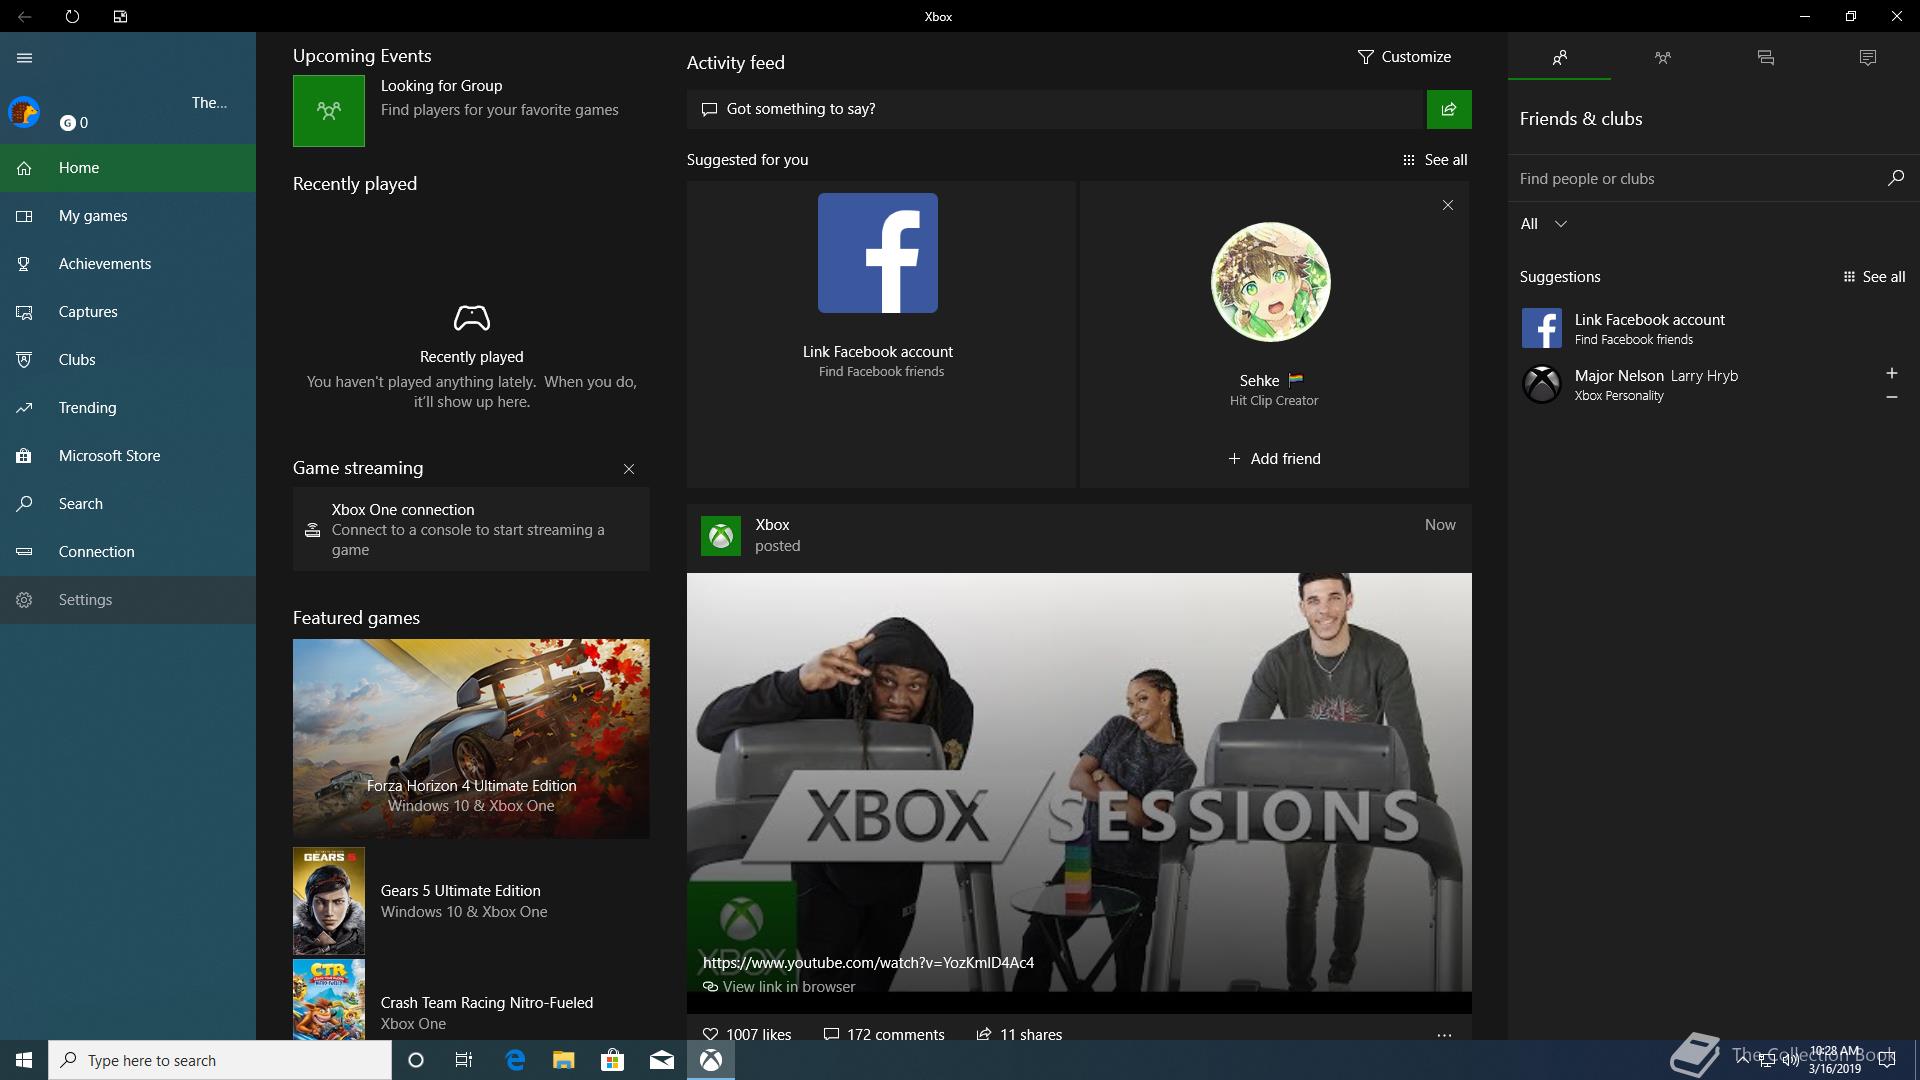Open My games in sidebar

(x=128, y=216)
